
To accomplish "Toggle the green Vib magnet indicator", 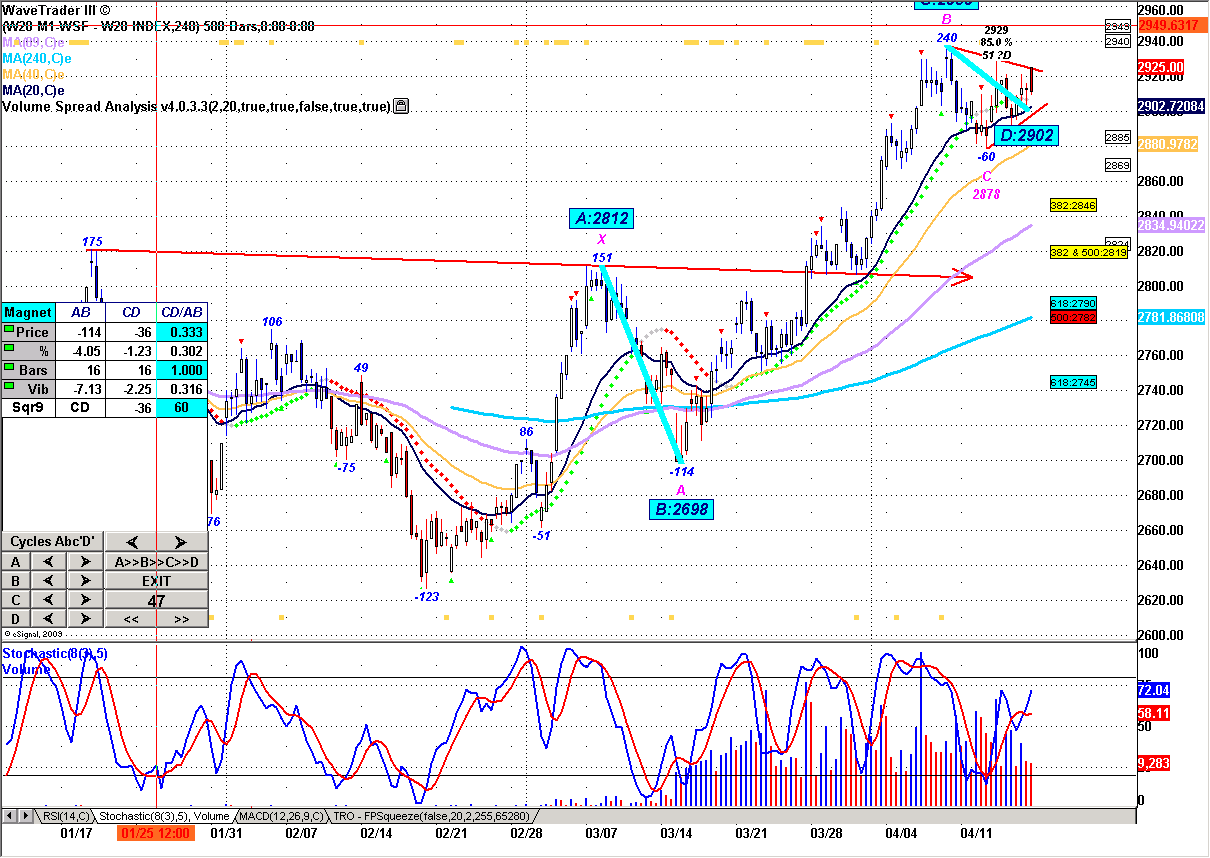I will coord(10,388).
